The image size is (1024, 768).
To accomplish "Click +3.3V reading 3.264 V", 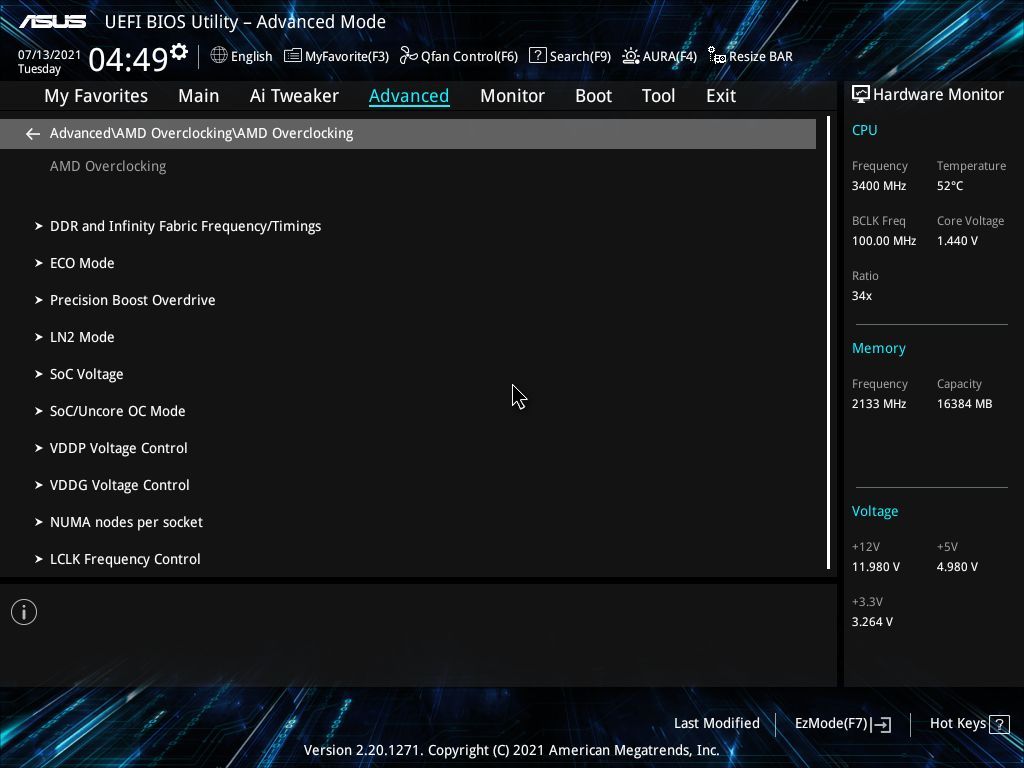I will point(872,622).
